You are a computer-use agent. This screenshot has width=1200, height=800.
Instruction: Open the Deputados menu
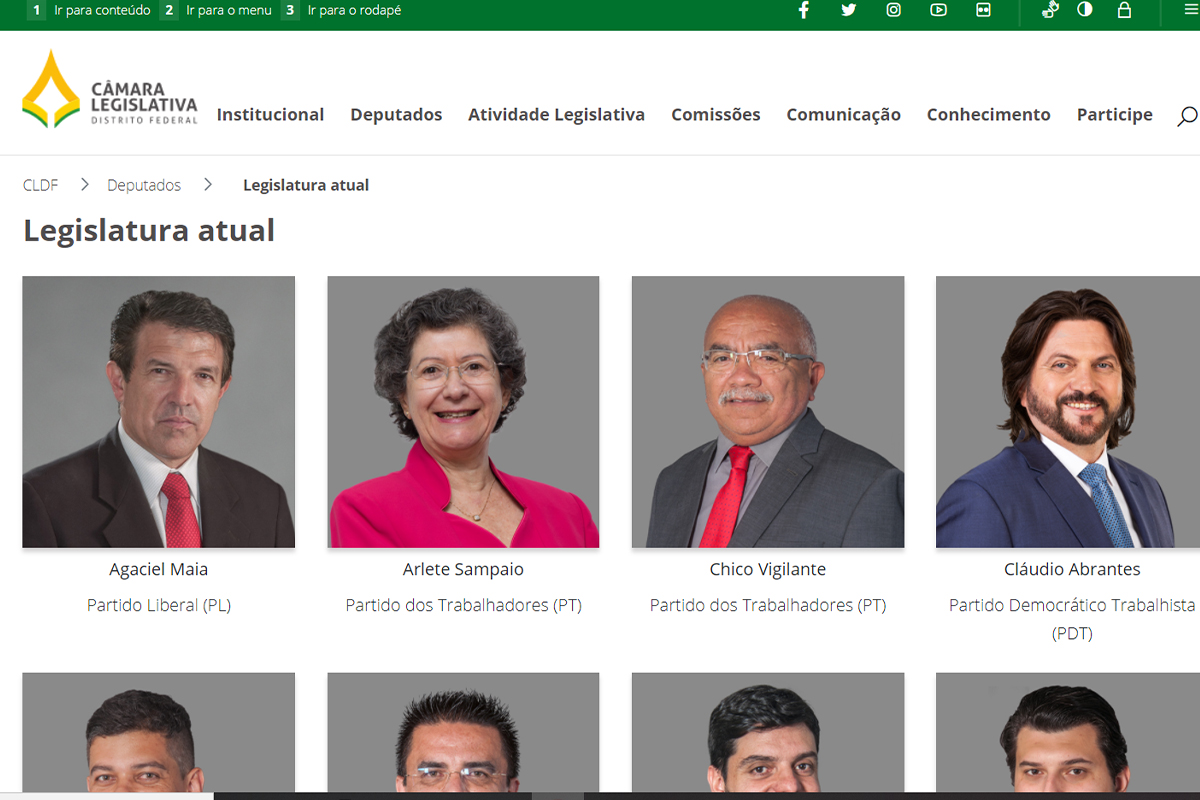[396, 115]
